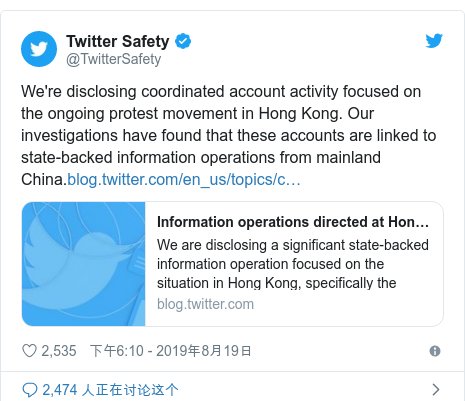Click the link card bird thumbnail
The width and height of the screenshot is (465, 401).
click(84, 264)
